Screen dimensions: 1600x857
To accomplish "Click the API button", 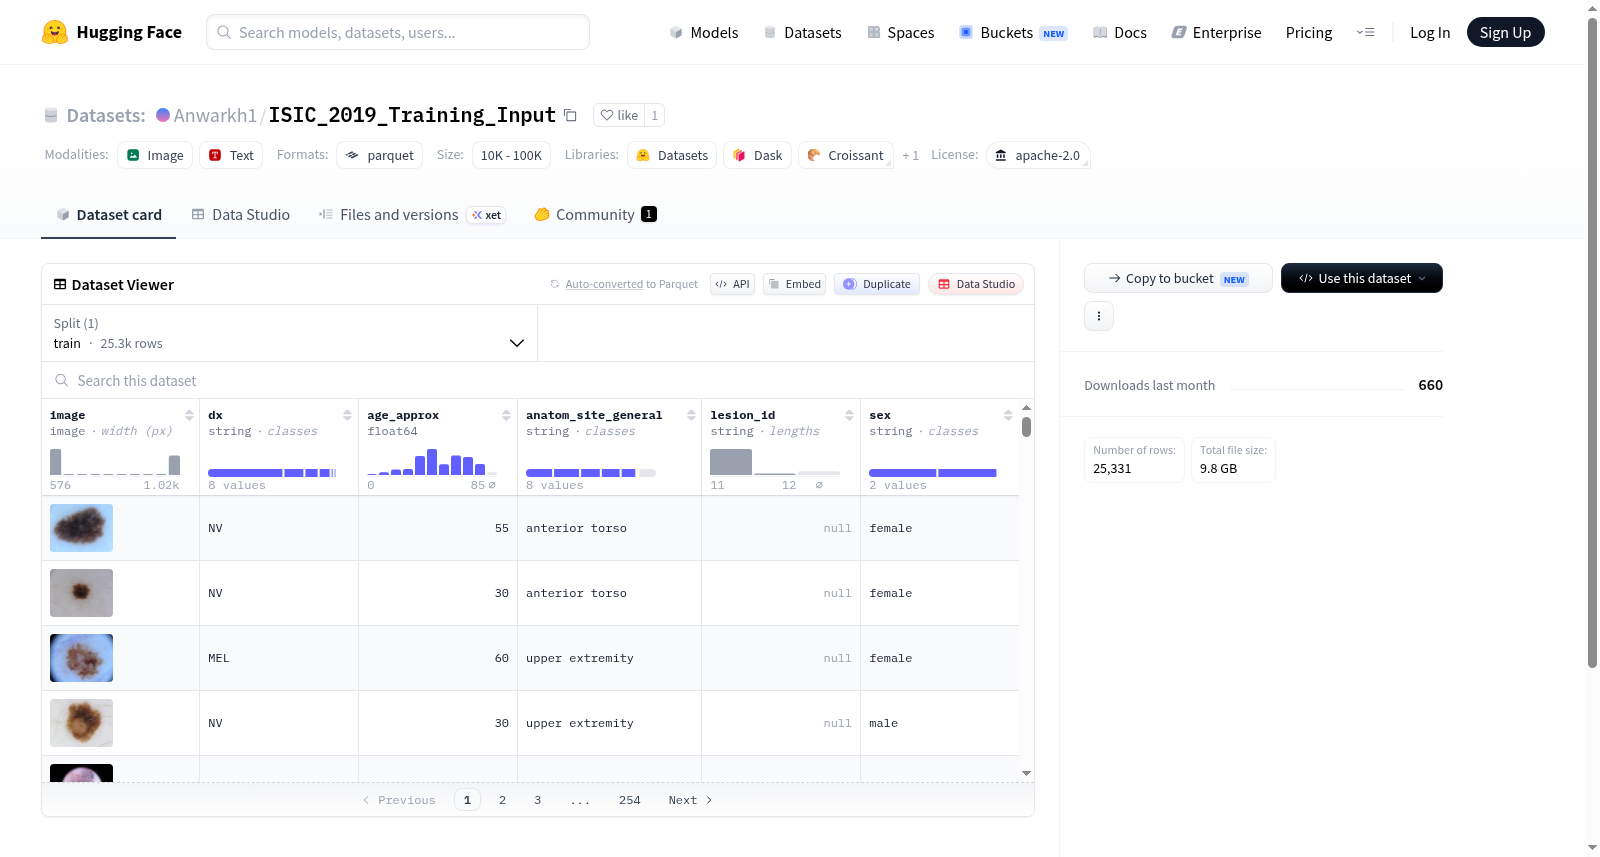I will point(732,284).
